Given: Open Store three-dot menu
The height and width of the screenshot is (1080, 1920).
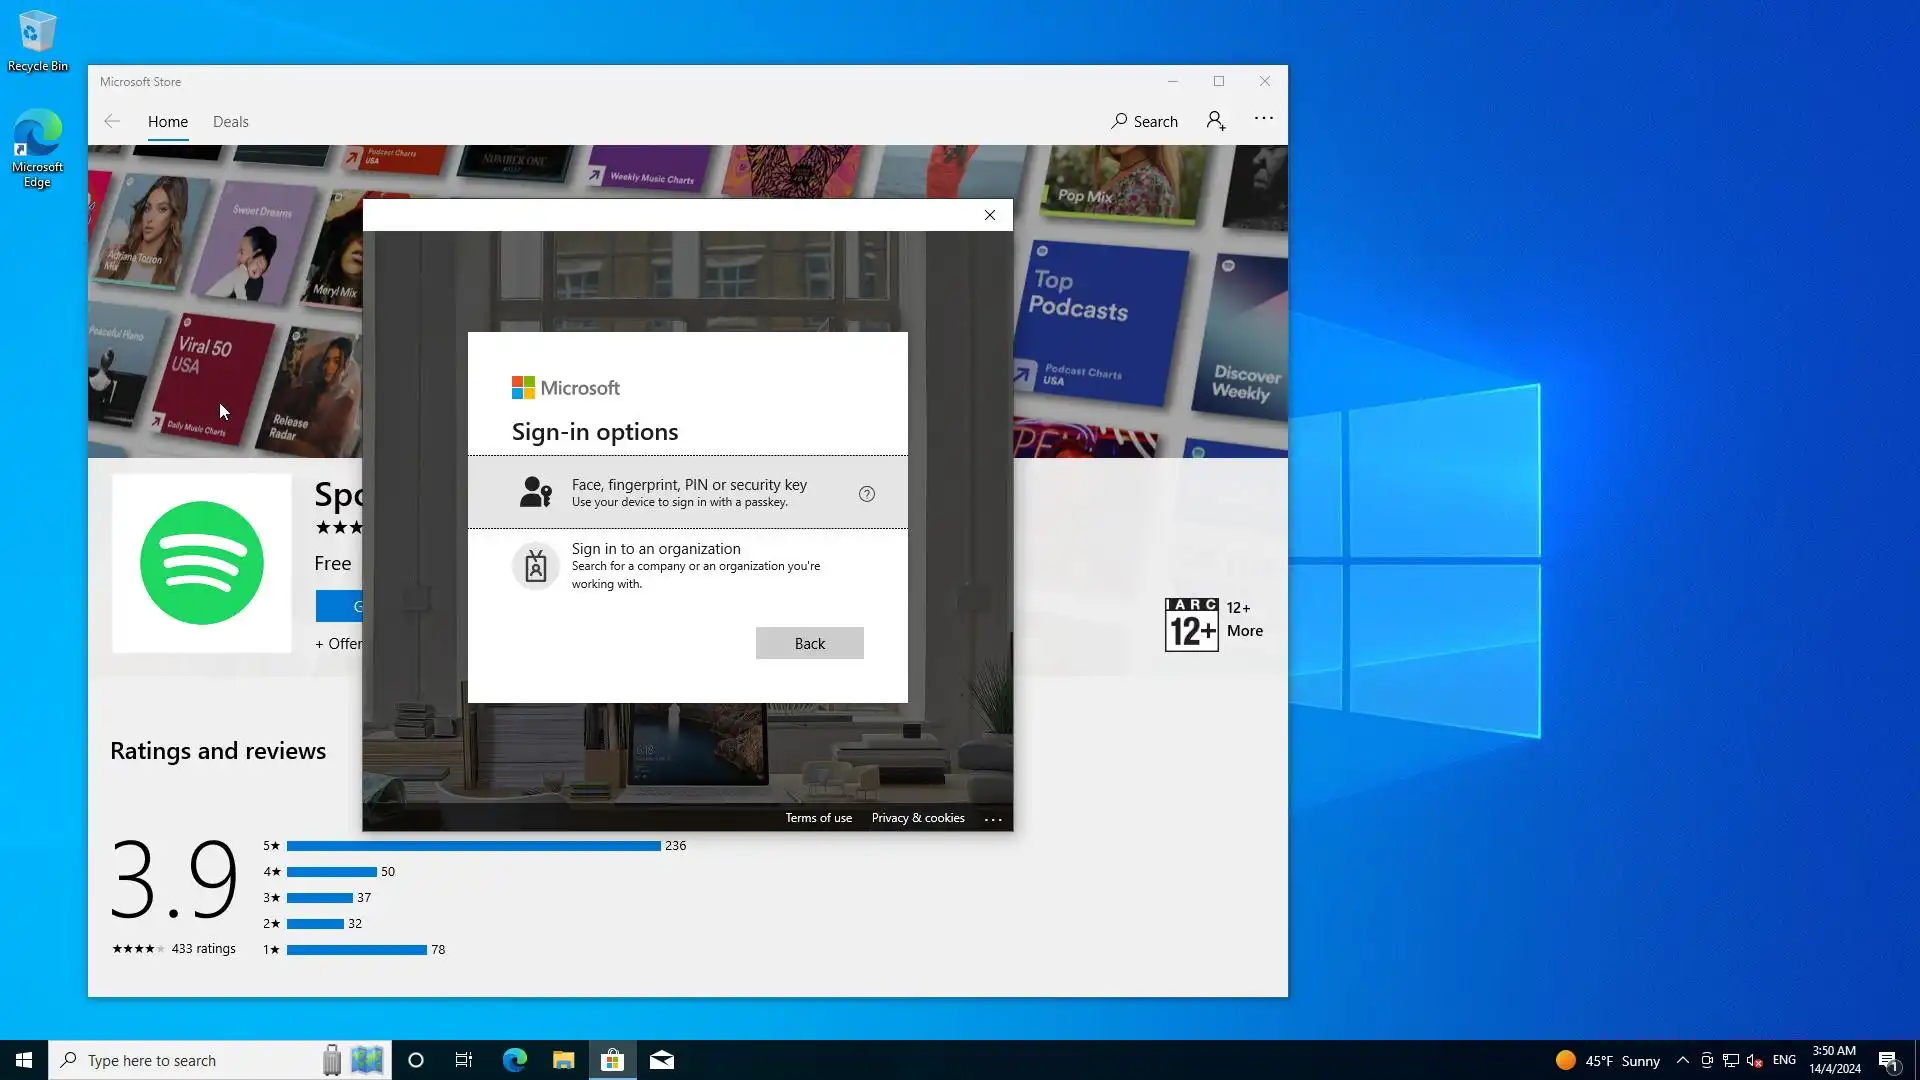Looking at the screenshot, I should pos(1264,118).
